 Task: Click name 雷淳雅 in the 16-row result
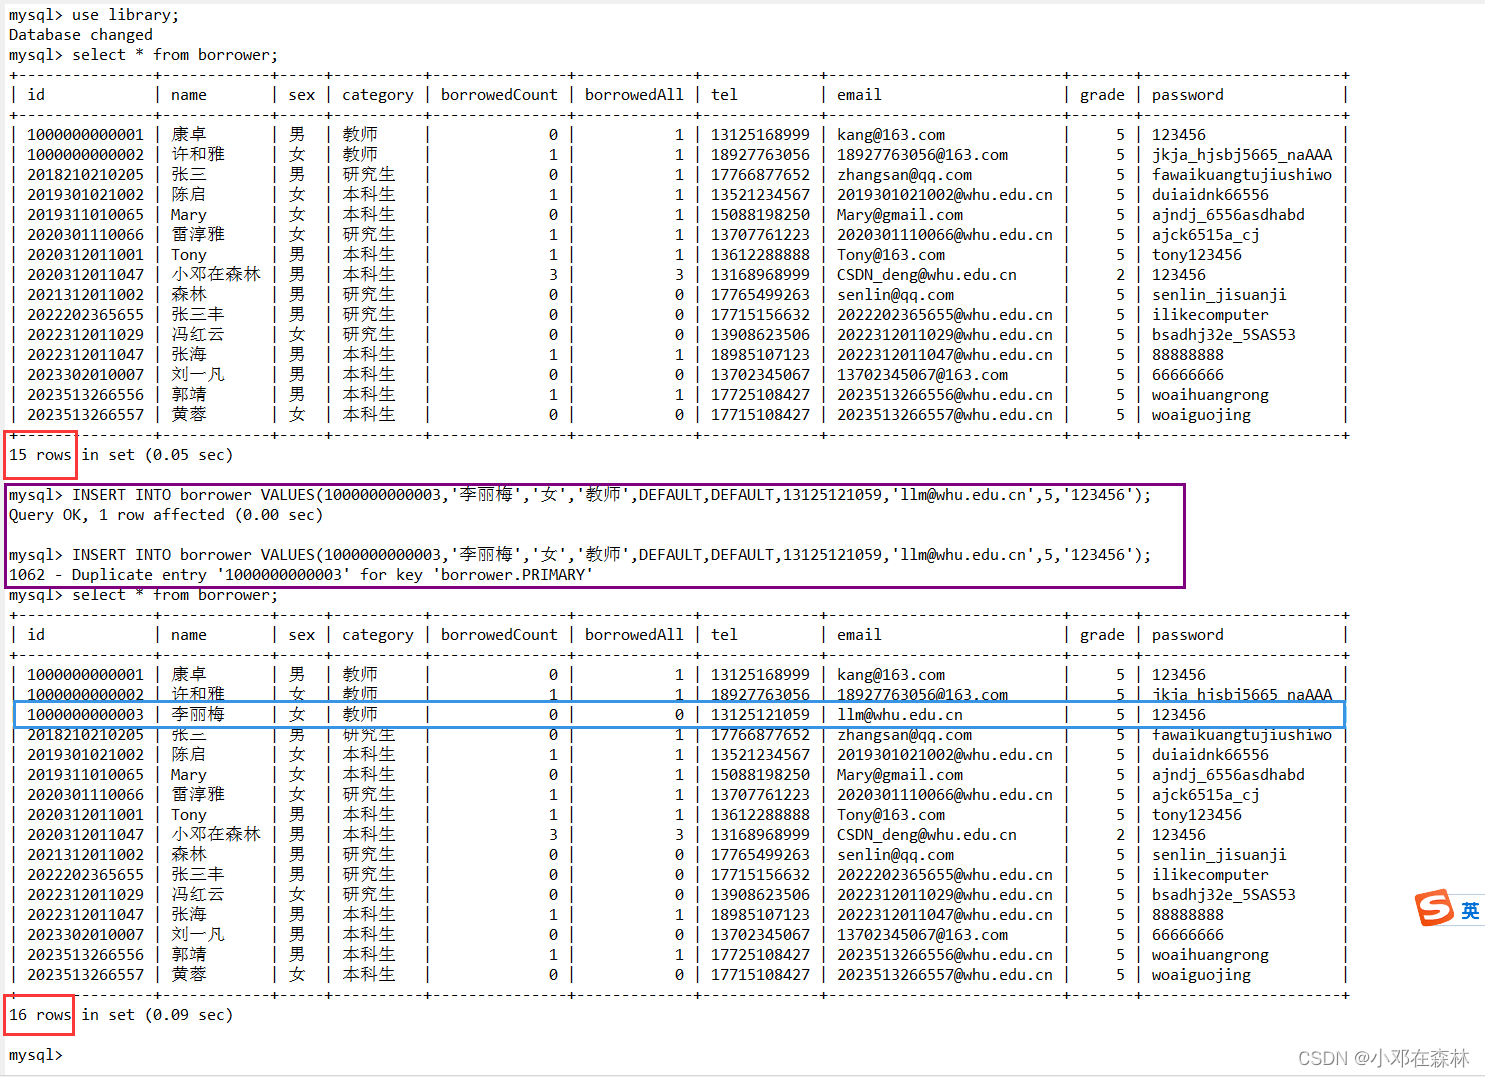tap(198, 795)
